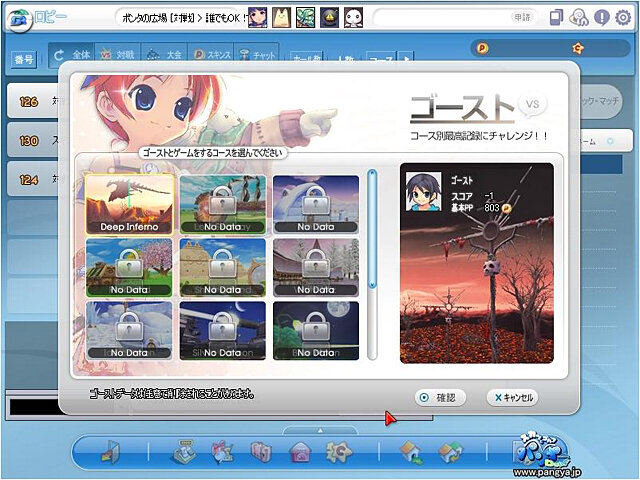Viewport: 640px width, 480px height.
Task: Click the course list scrollbar handle
Action: pos(372,229)
